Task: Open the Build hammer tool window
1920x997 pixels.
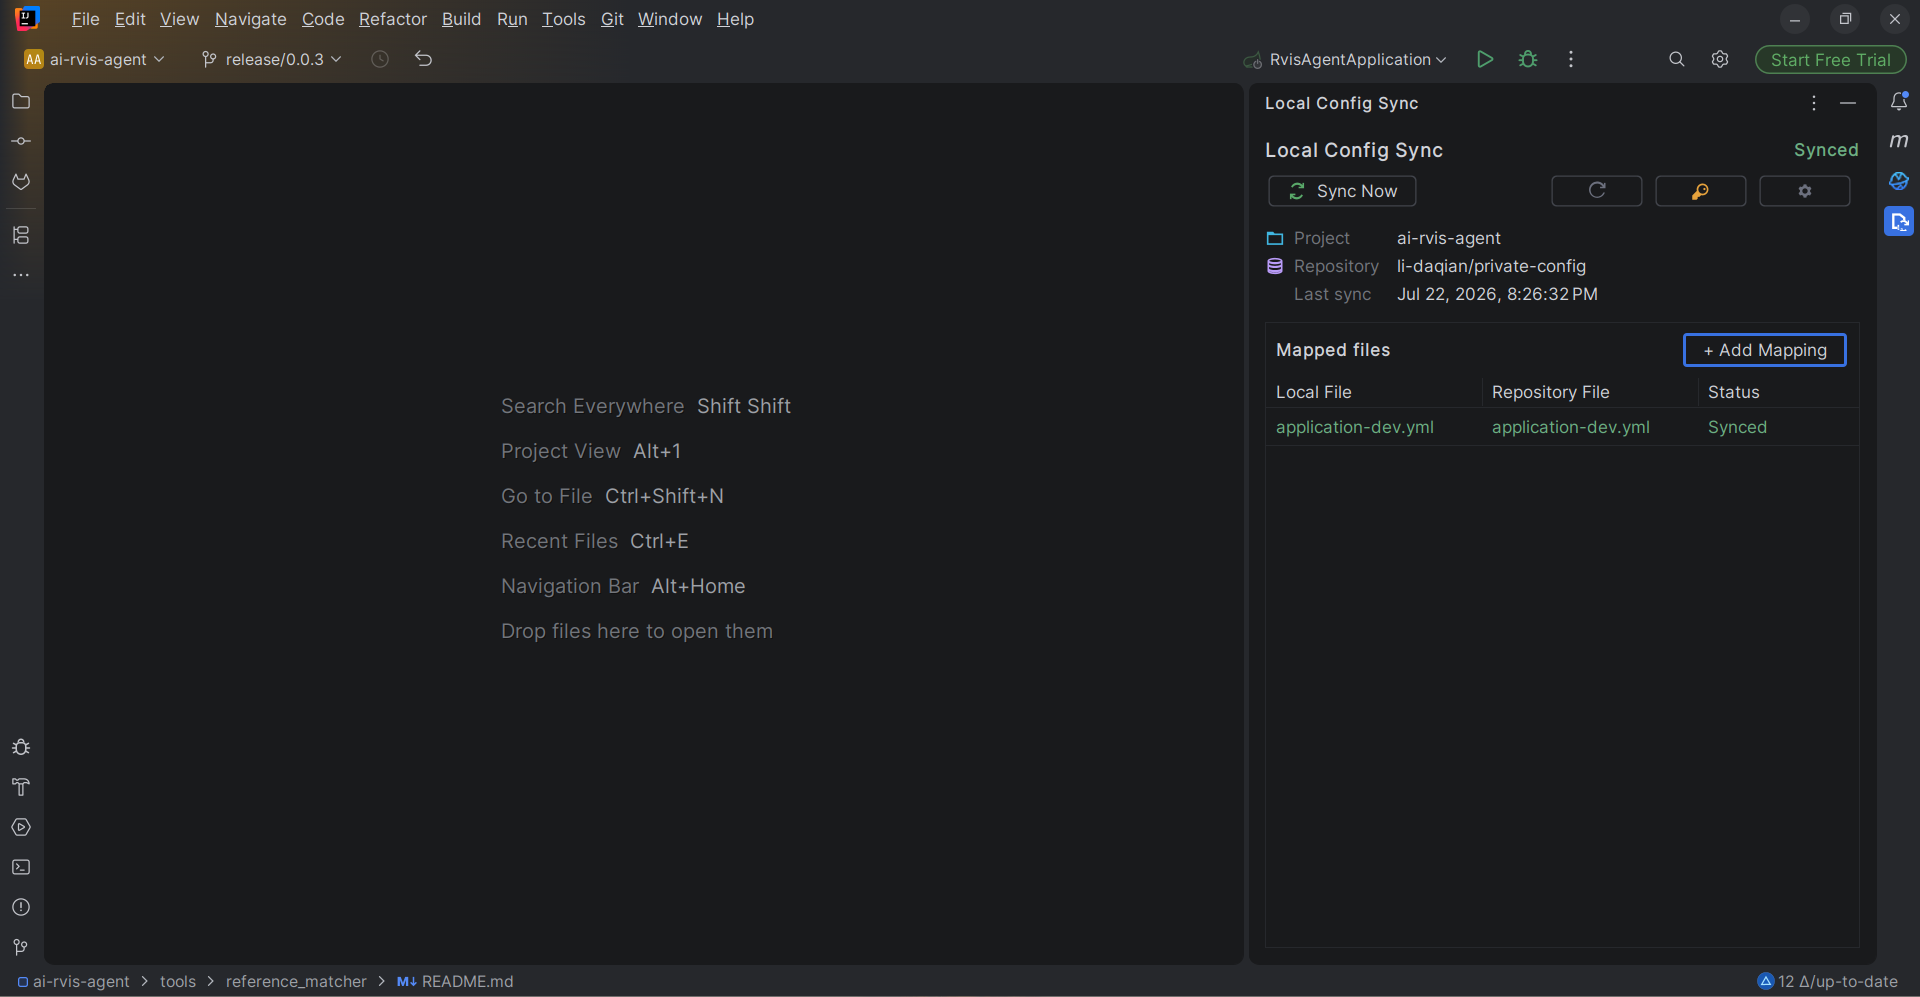Action: point(21,787)
